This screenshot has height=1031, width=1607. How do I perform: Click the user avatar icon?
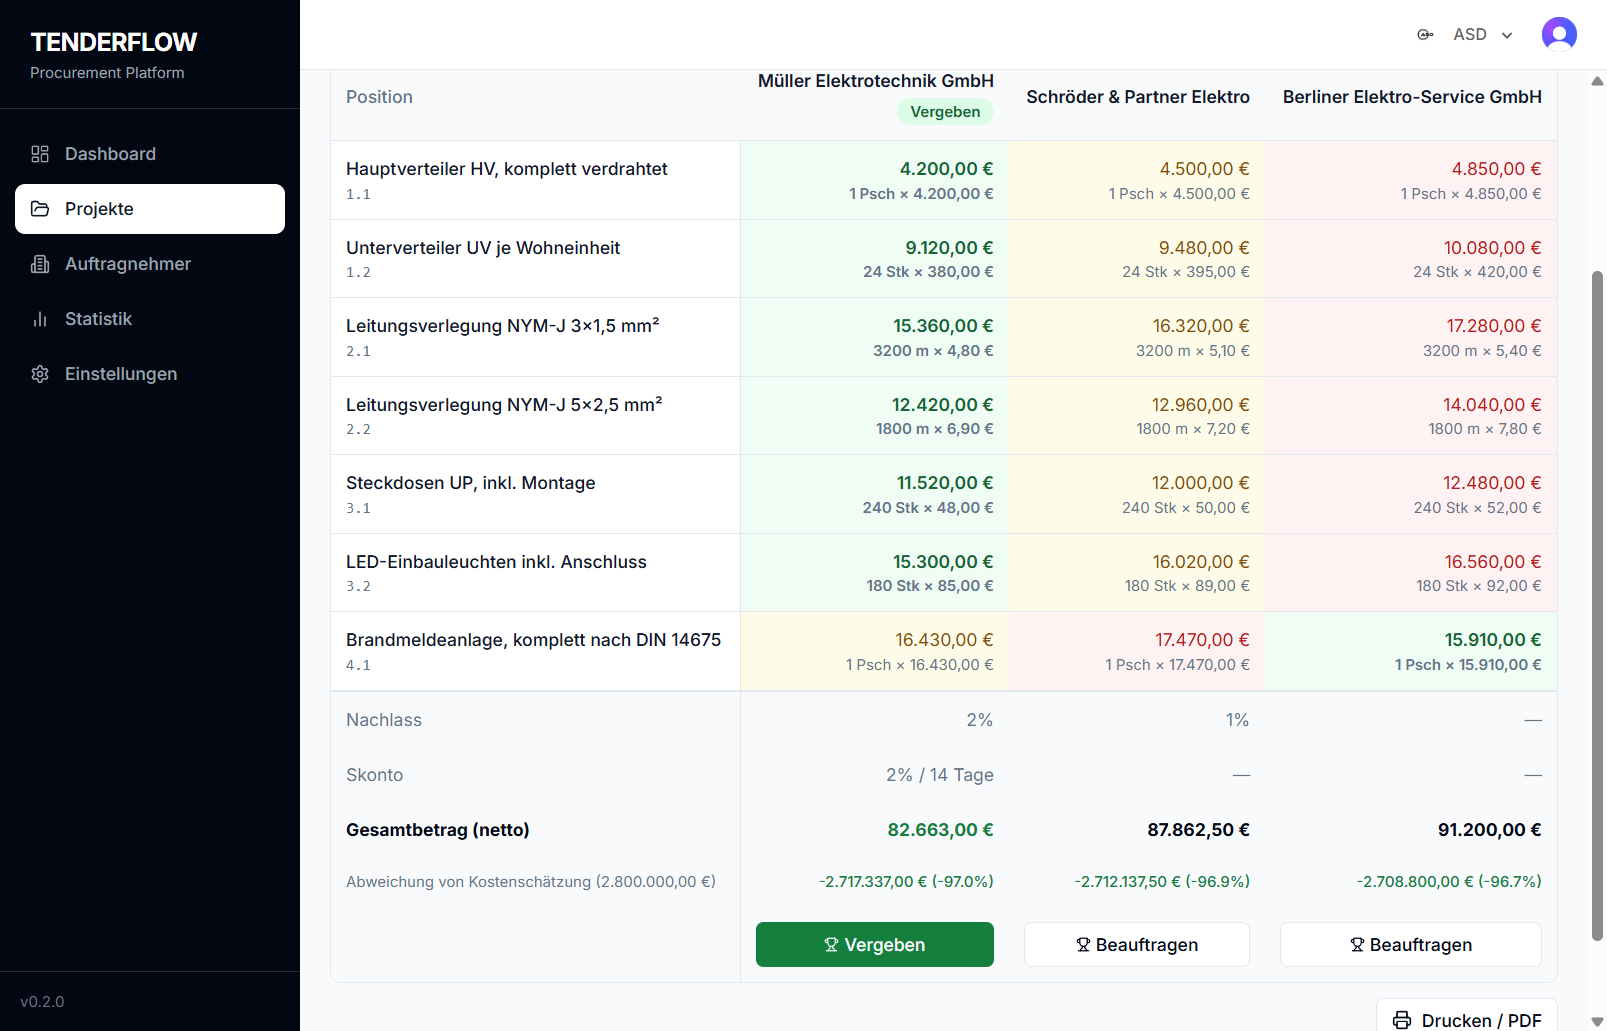pos(1559,35)
